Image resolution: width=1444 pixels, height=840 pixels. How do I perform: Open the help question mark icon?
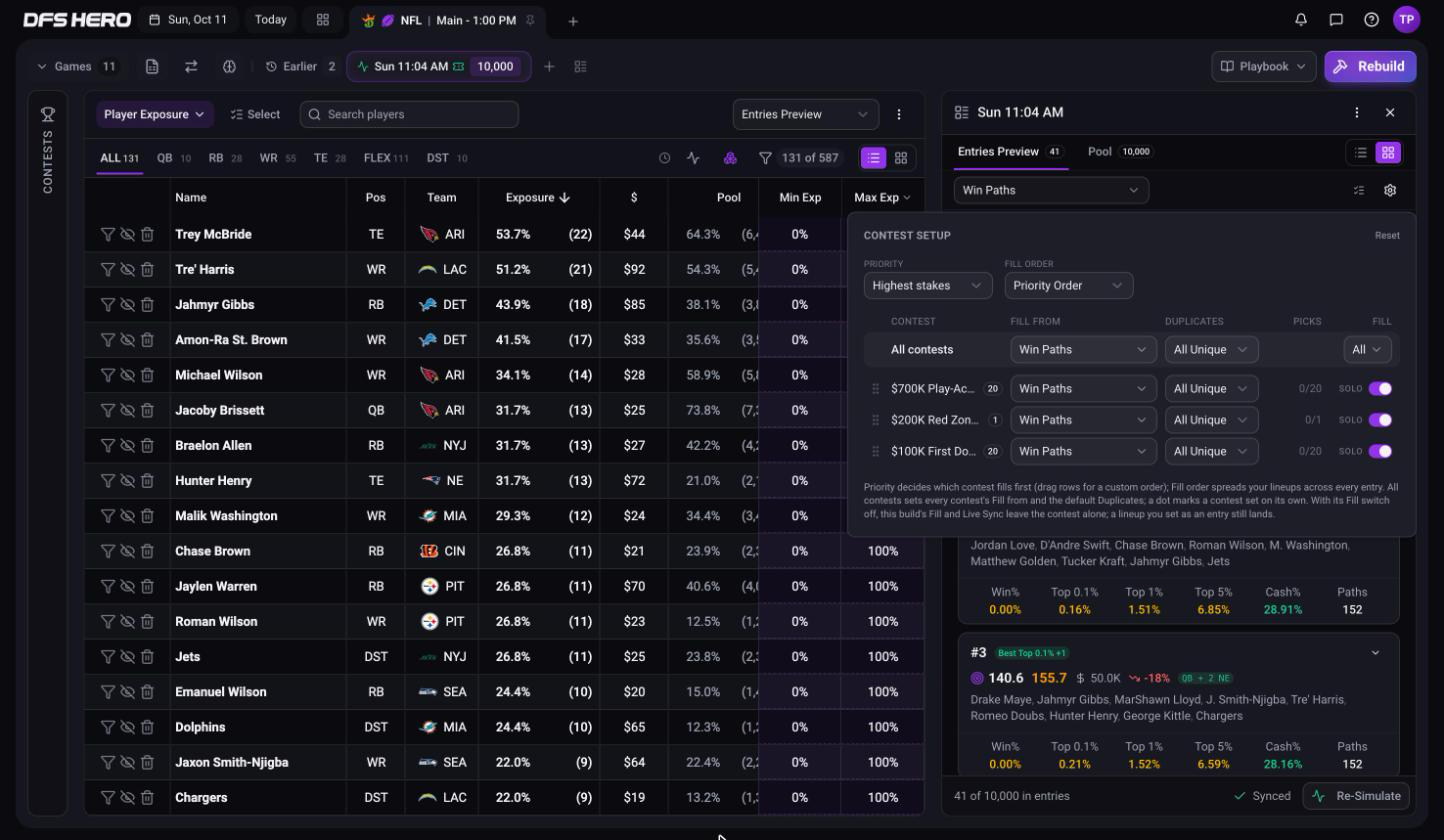click(x=1371, y=19)
